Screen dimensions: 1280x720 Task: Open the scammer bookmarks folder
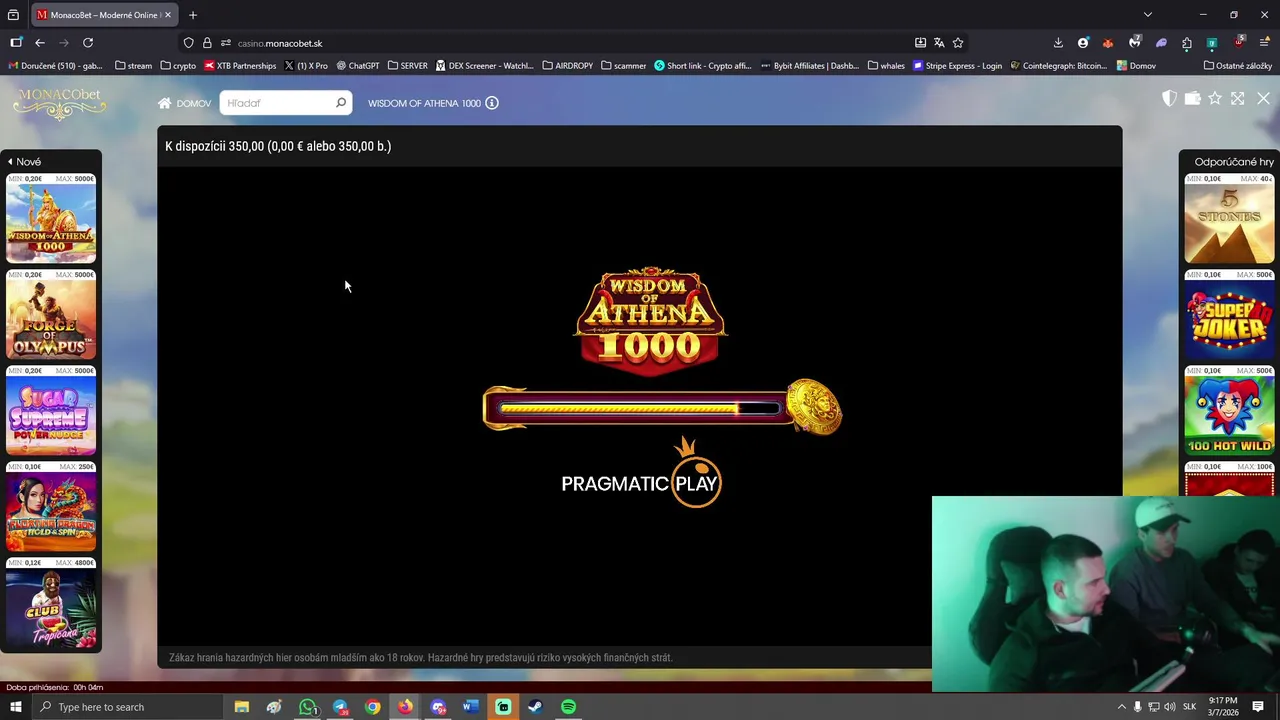[624, 66]
